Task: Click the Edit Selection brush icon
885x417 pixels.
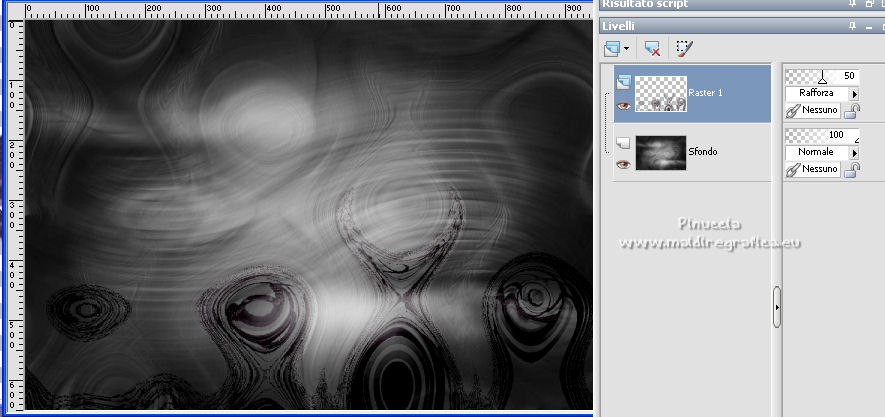Action: [x=684, y=49]
